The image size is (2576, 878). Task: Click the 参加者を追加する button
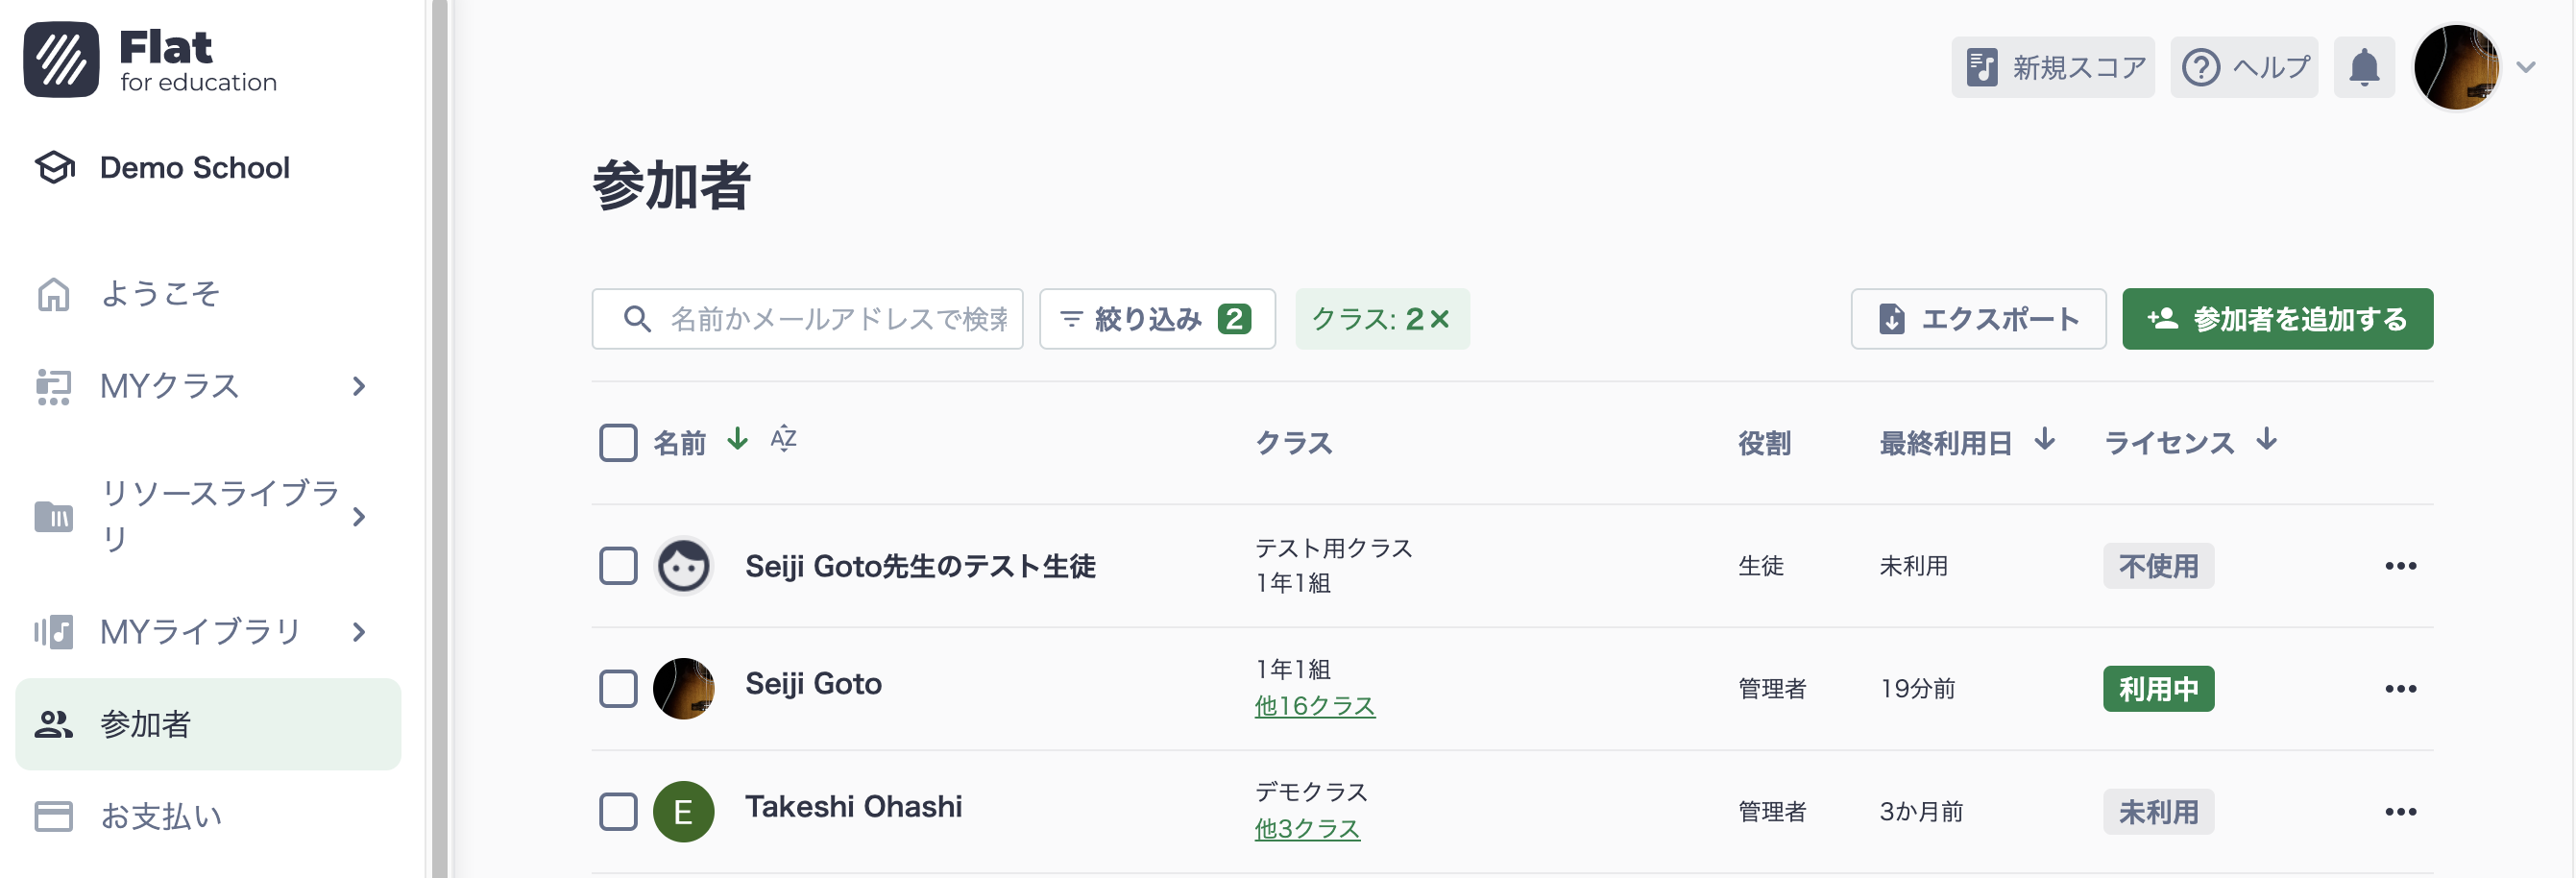click(x=2277, y=319)
